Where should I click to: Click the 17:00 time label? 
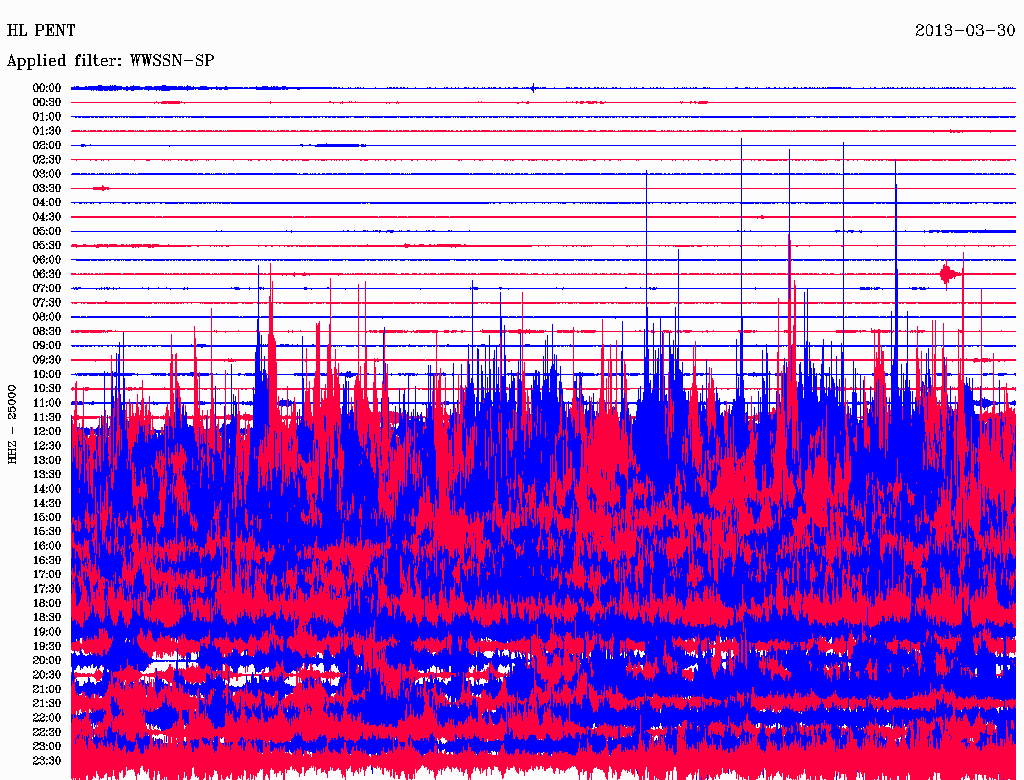[46, 574]
